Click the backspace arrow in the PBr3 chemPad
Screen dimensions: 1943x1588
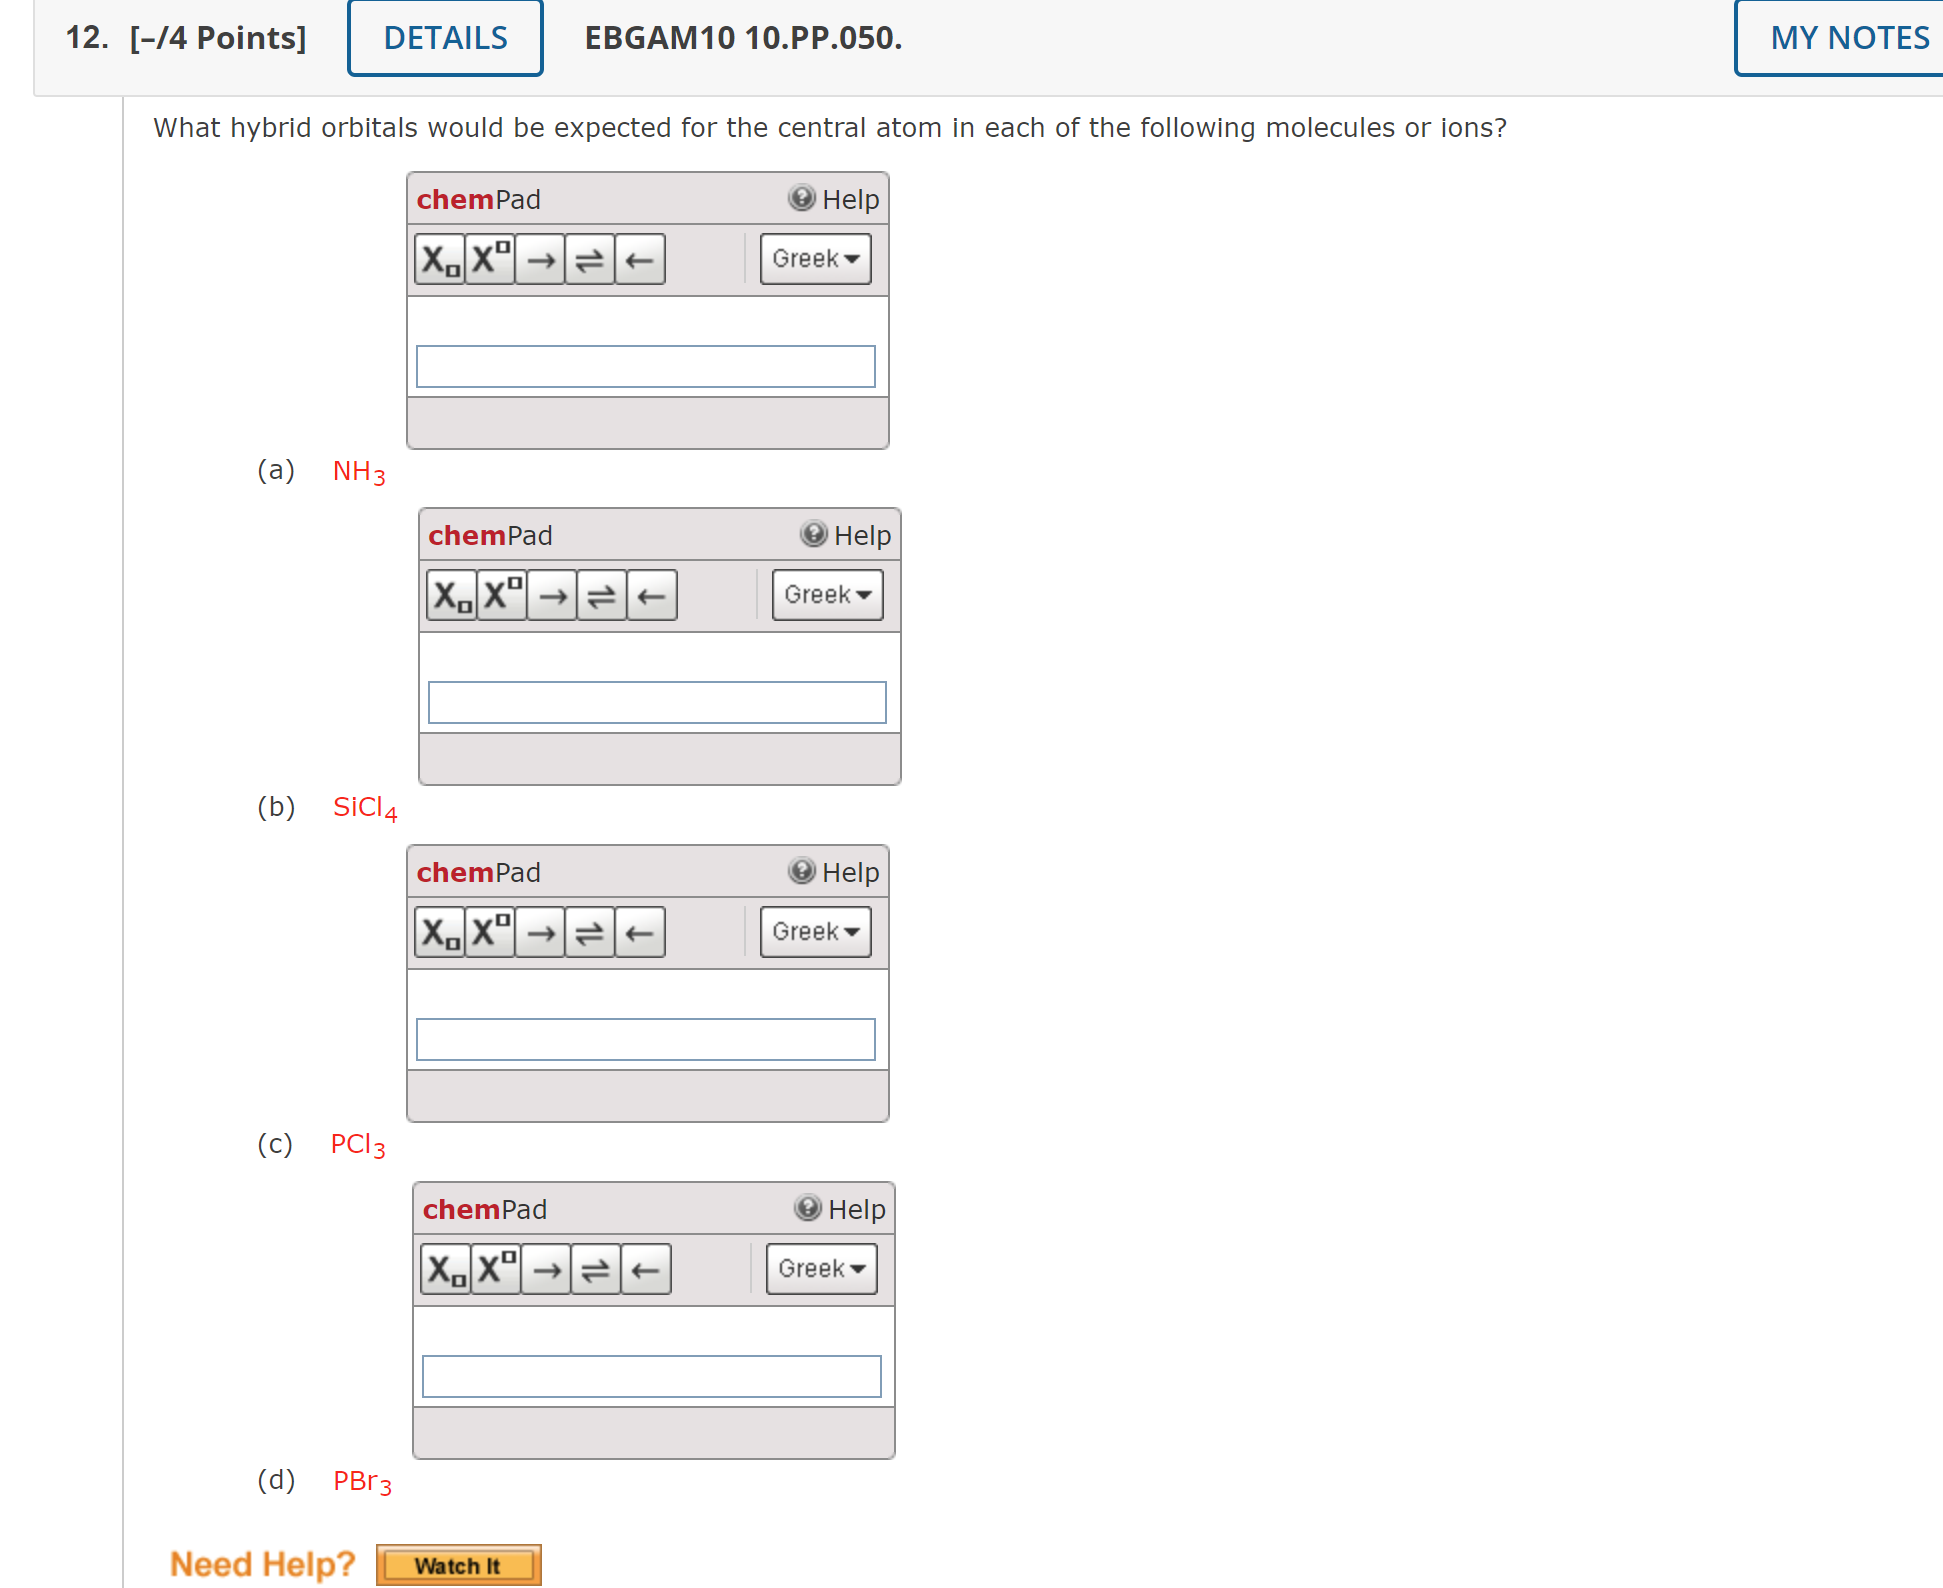pos(645,1268)
